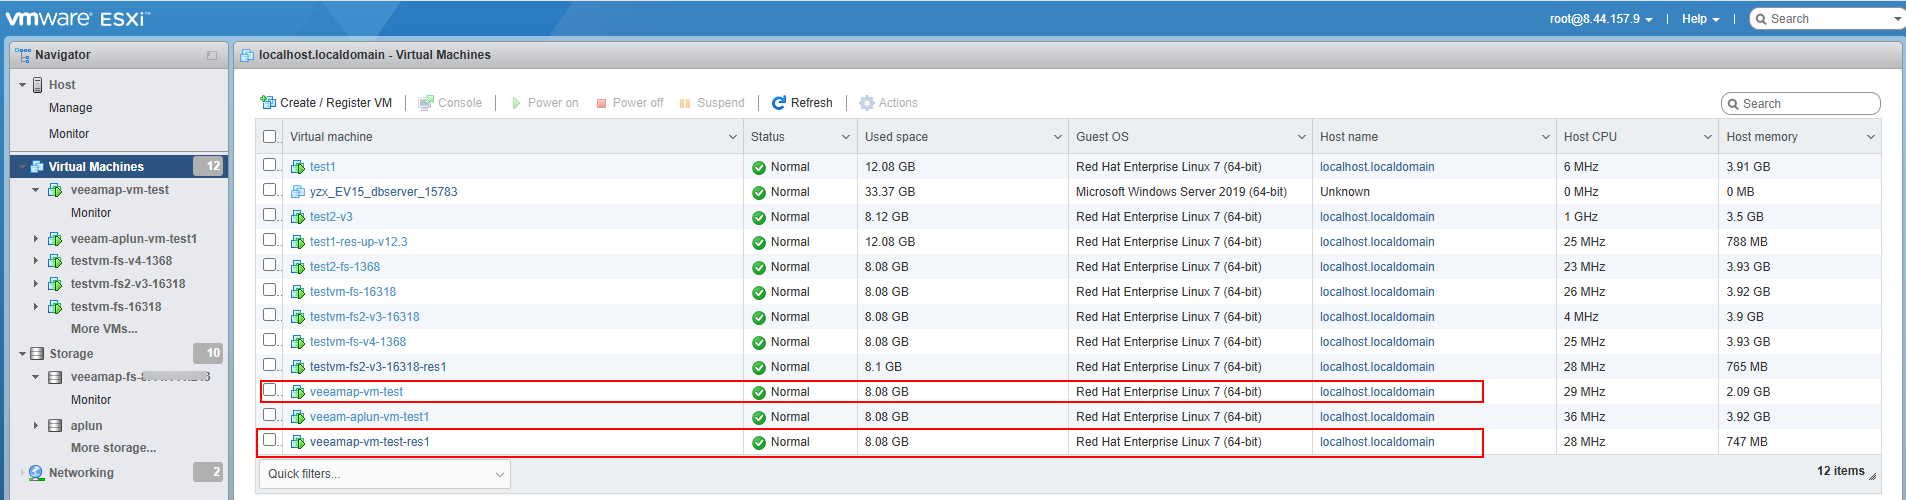Click the status icon in test1 row
This screenshot has height=500, width=1906.
pyautogui.click(x=759, y=168)
